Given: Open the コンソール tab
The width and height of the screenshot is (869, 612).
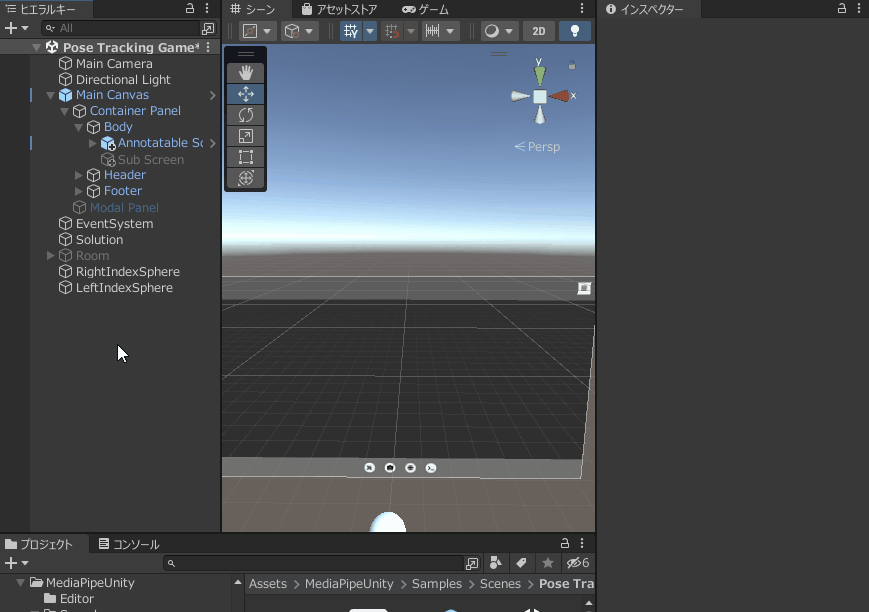Looking at the screenshot, I should pos(129,544).
